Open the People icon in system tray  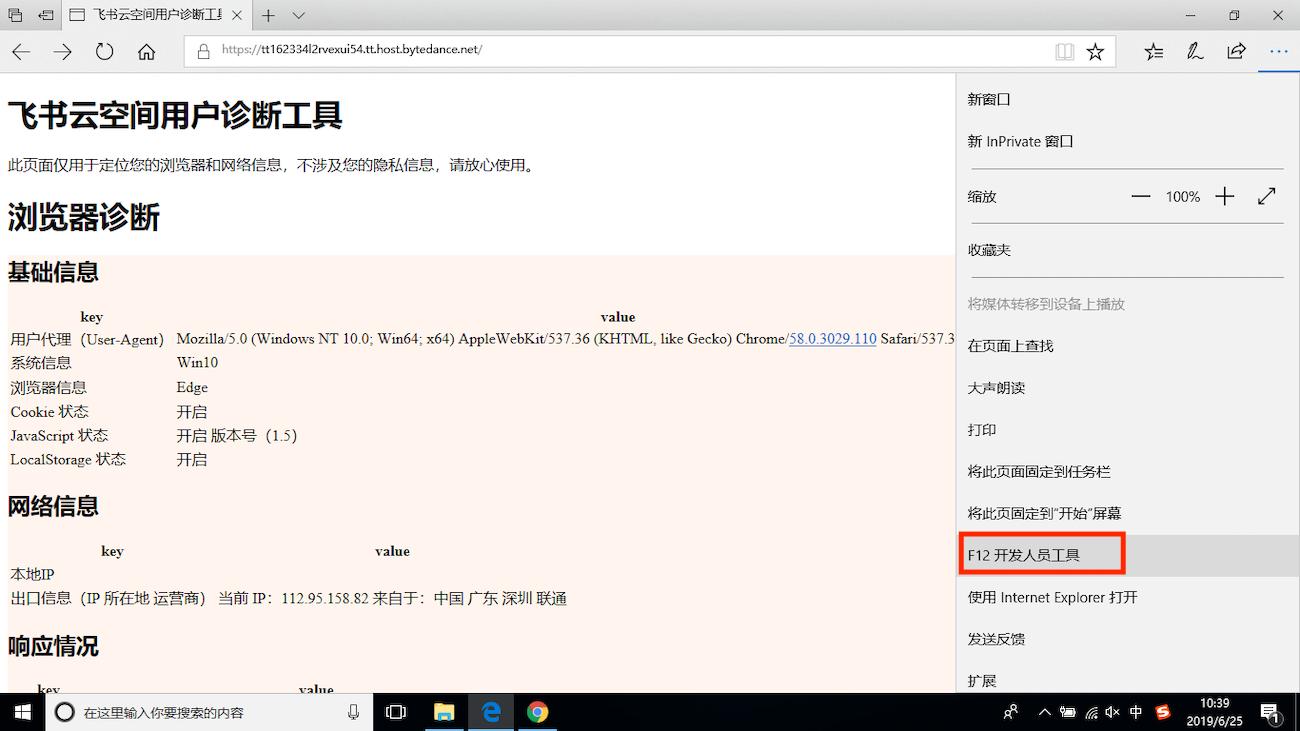[x=1011, y=712]
